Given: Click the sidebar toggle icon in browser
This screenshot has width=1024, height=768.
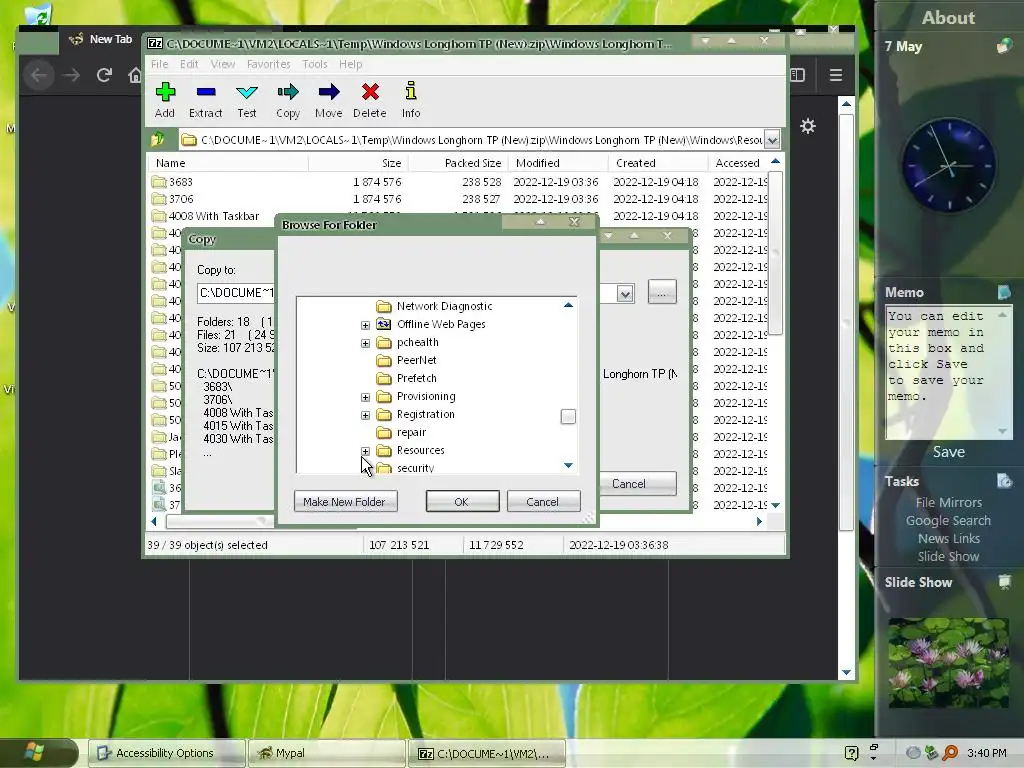Looking at the screenshot, I should point(797,75).
